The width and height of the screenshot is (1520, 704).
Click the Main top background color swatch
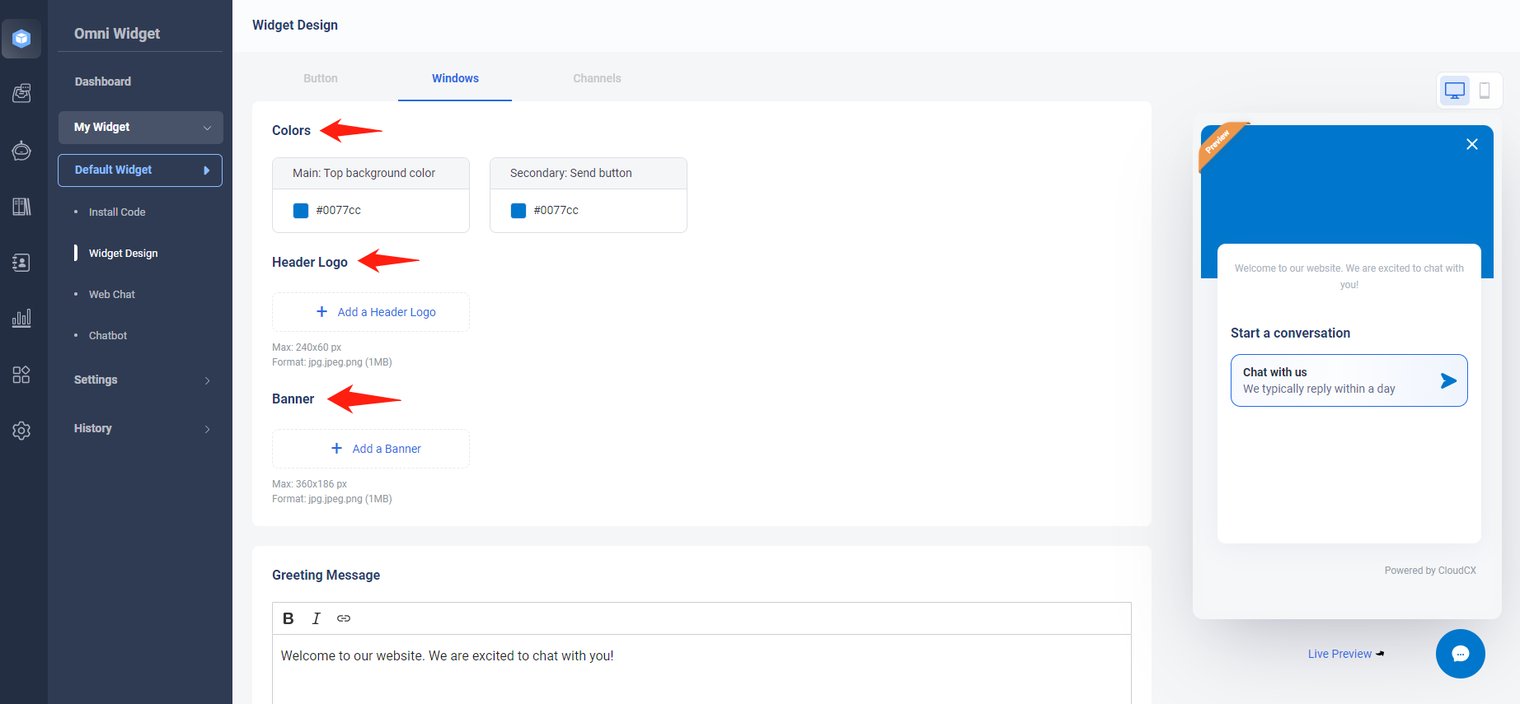pyautogui.click(x=300, y=211)
